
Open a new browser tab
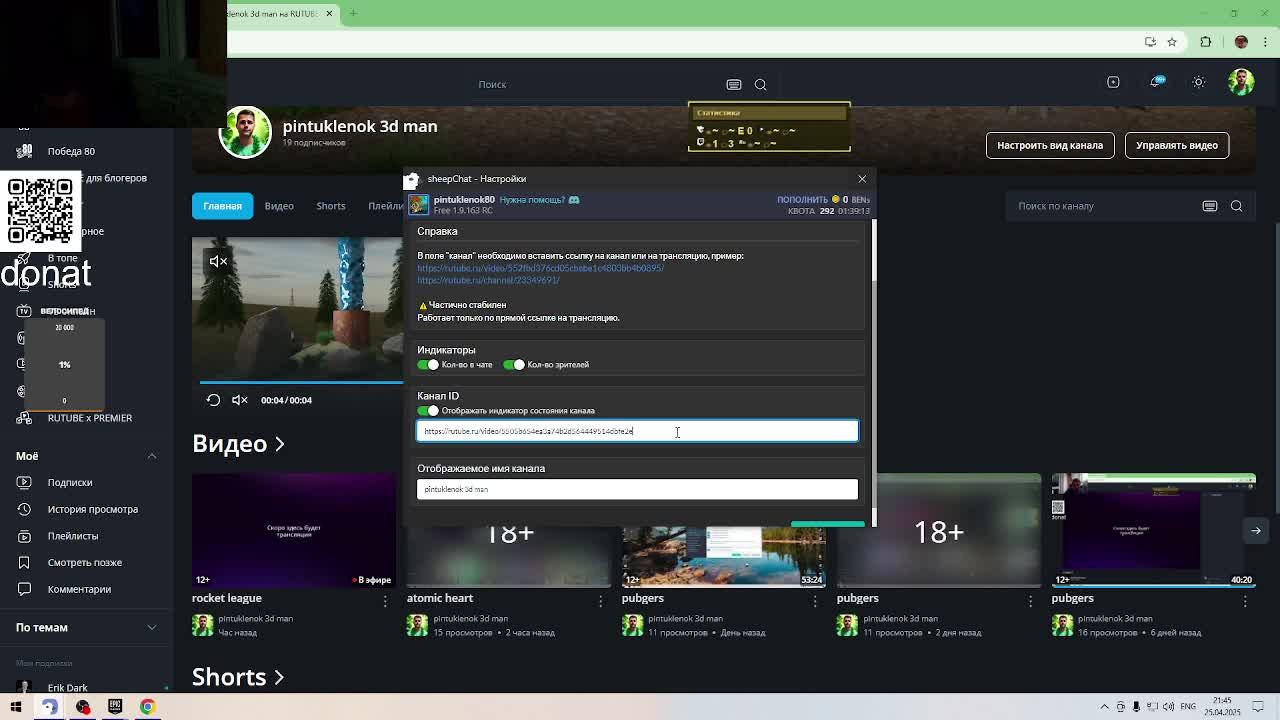coord(353,13)
